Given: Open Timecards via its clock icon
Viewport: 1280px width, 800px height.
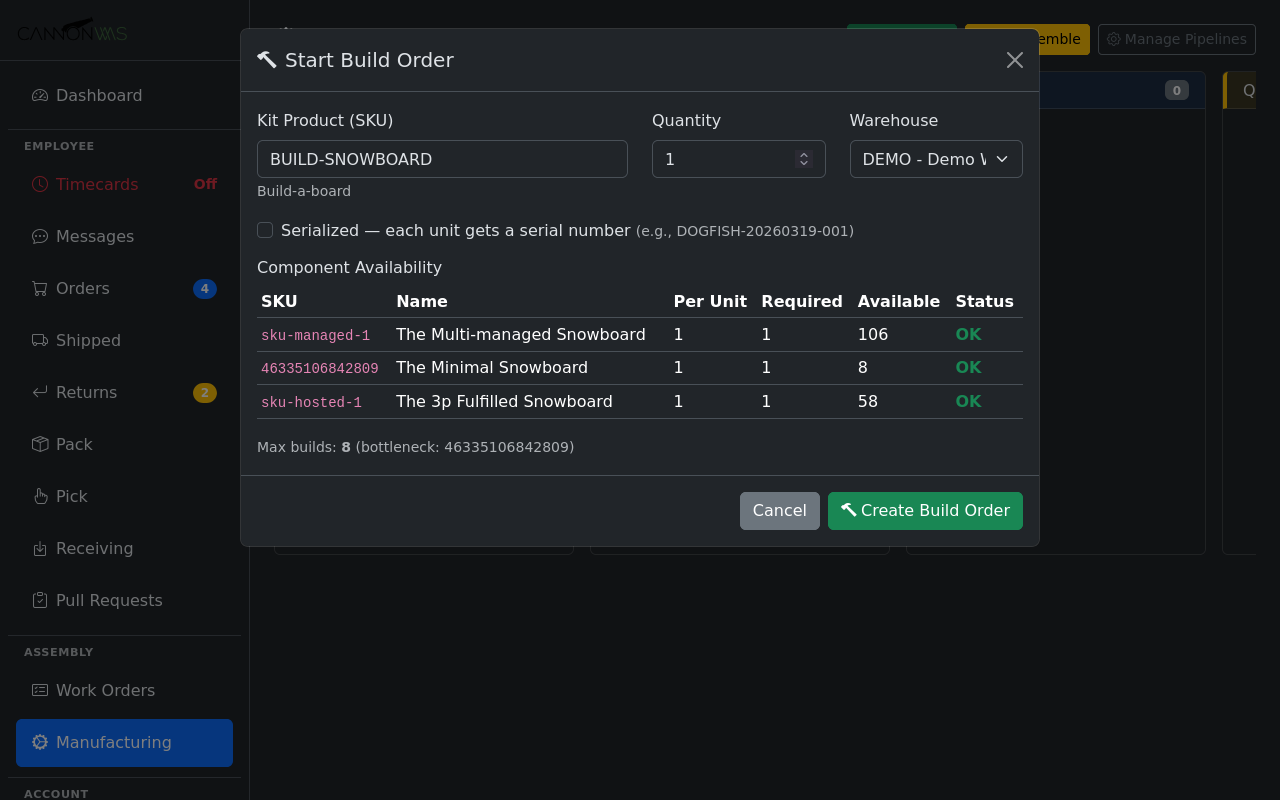Looking at the screenshot, I should coord(38,184).
